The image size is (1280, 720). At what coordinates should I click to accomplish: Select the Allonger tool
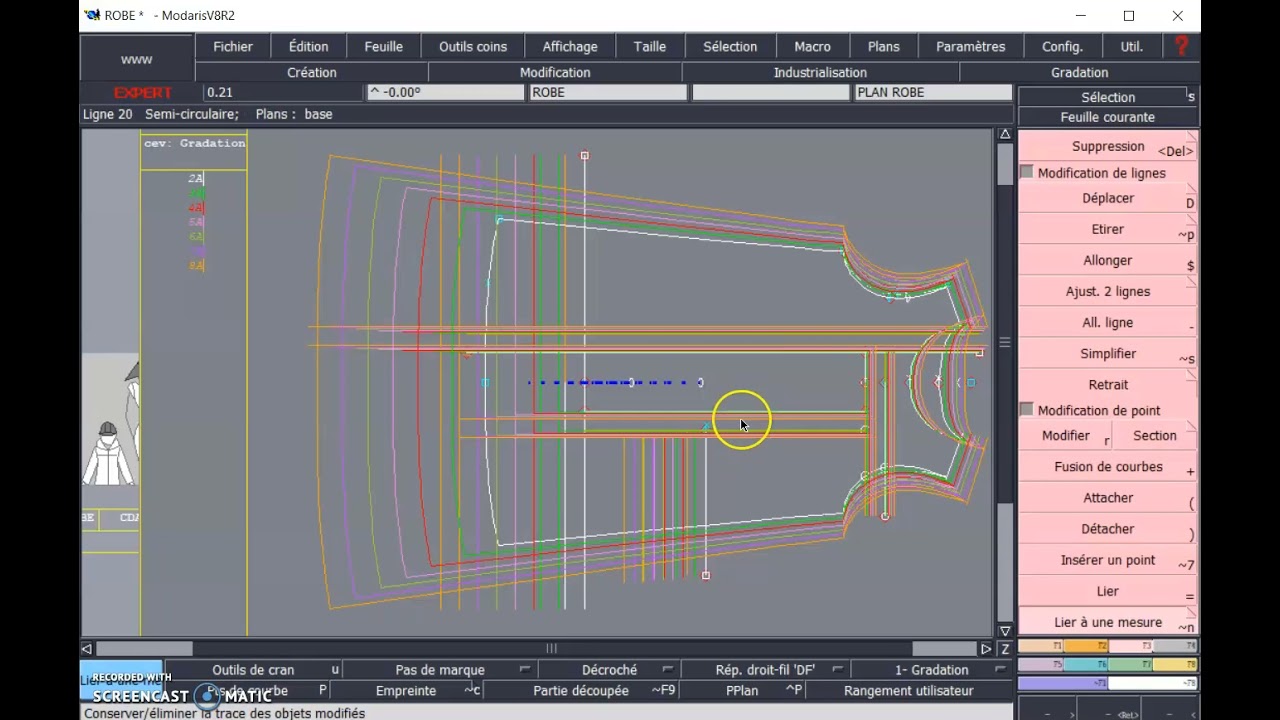coord(1108,260)
